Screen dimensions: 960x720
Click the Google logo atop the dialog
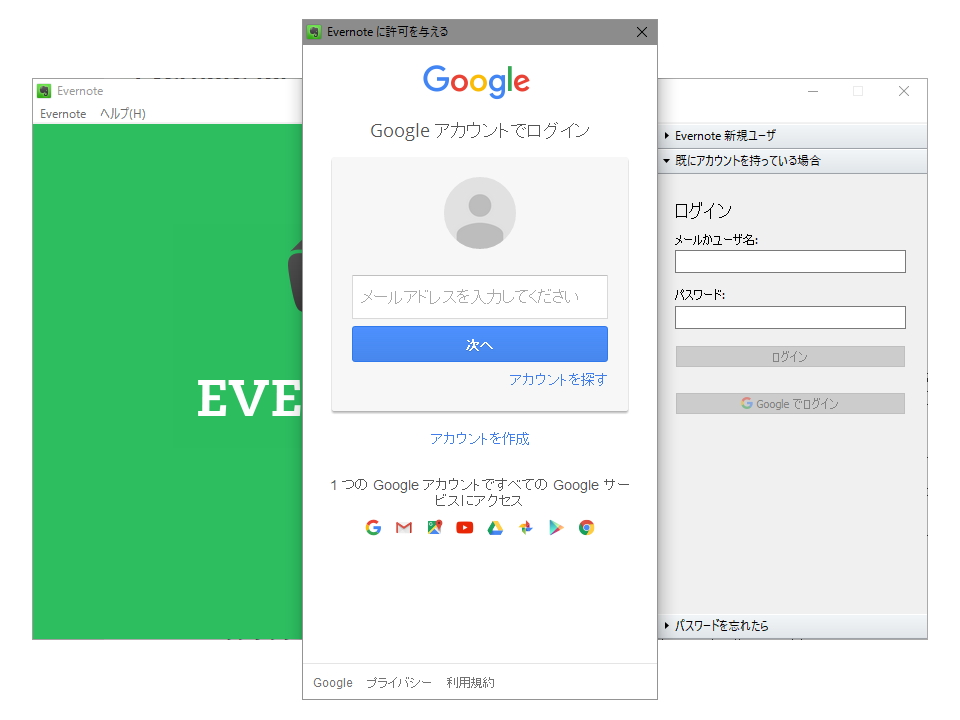pos(477,82)
